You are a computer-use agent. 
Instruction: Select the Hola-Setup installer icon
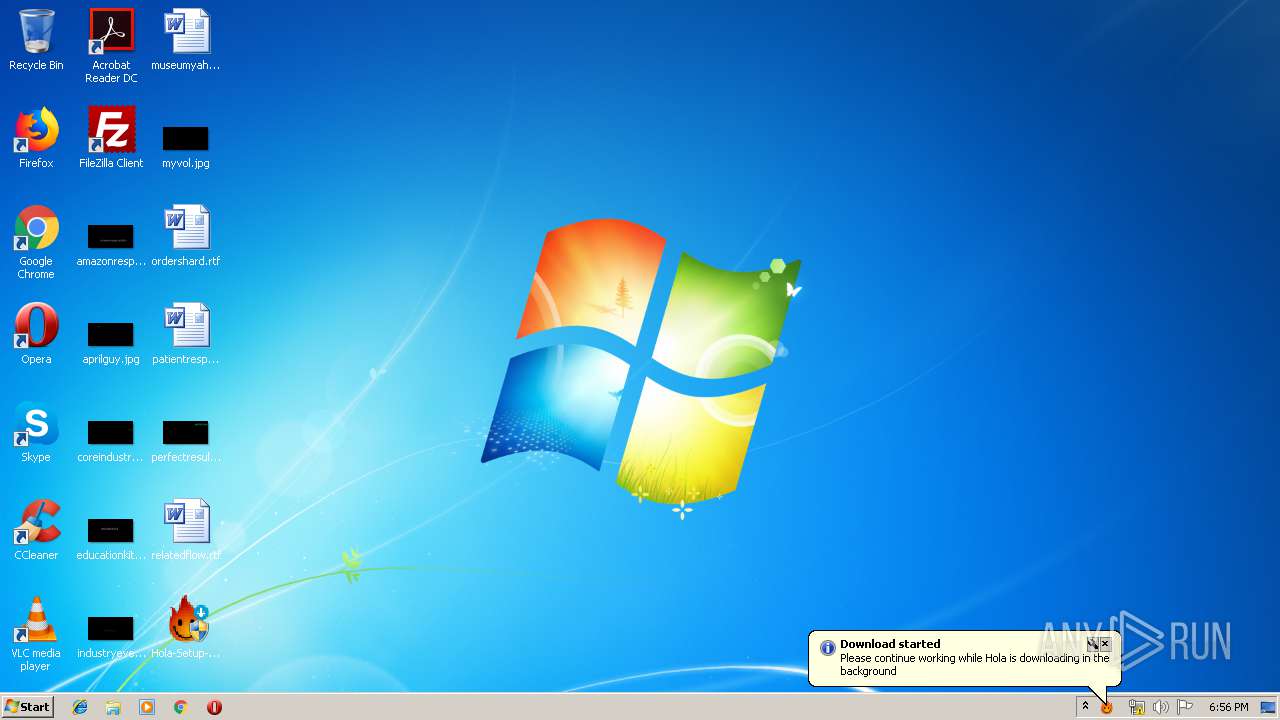tap(186, 628)
